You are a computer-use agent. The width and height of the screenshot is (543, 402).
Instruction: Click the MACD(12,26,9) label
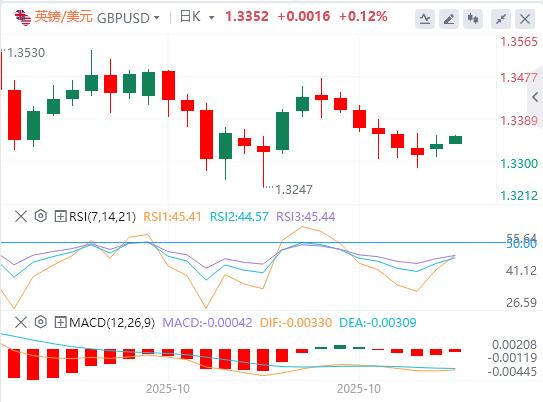pos(112,323)
